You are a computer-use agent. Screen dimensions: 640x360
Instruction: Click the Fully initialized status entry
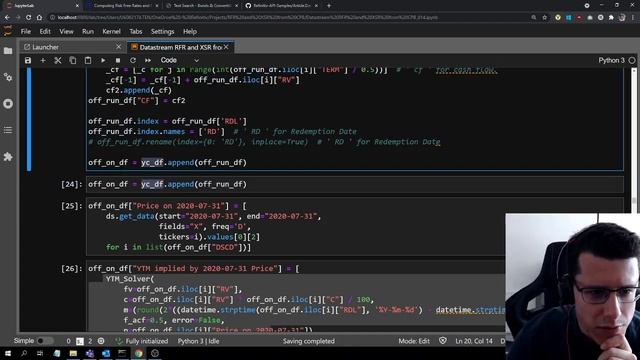[142, 341]
